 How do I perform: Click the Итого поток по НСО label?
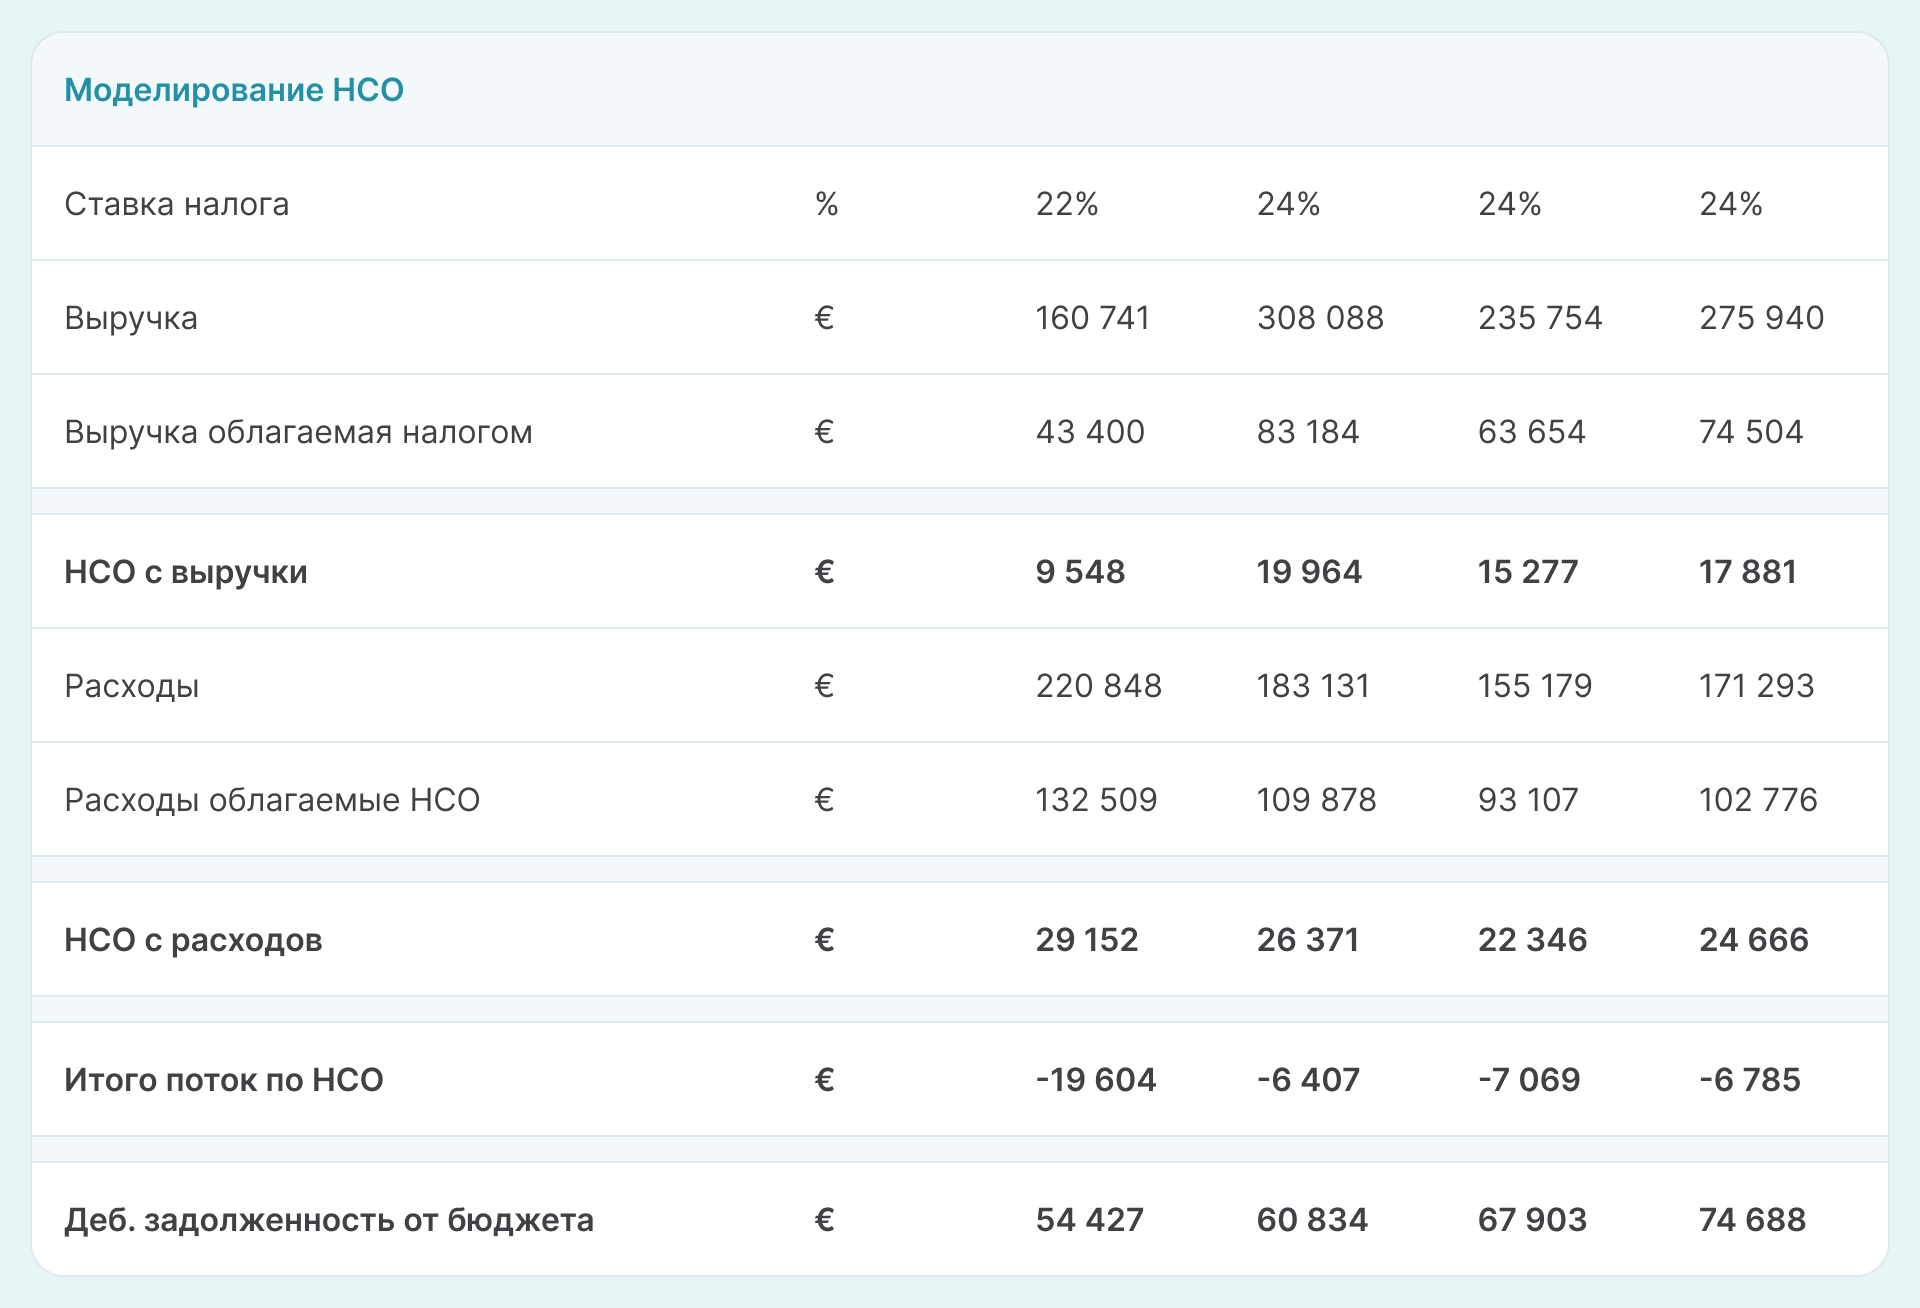(224, 1080)
